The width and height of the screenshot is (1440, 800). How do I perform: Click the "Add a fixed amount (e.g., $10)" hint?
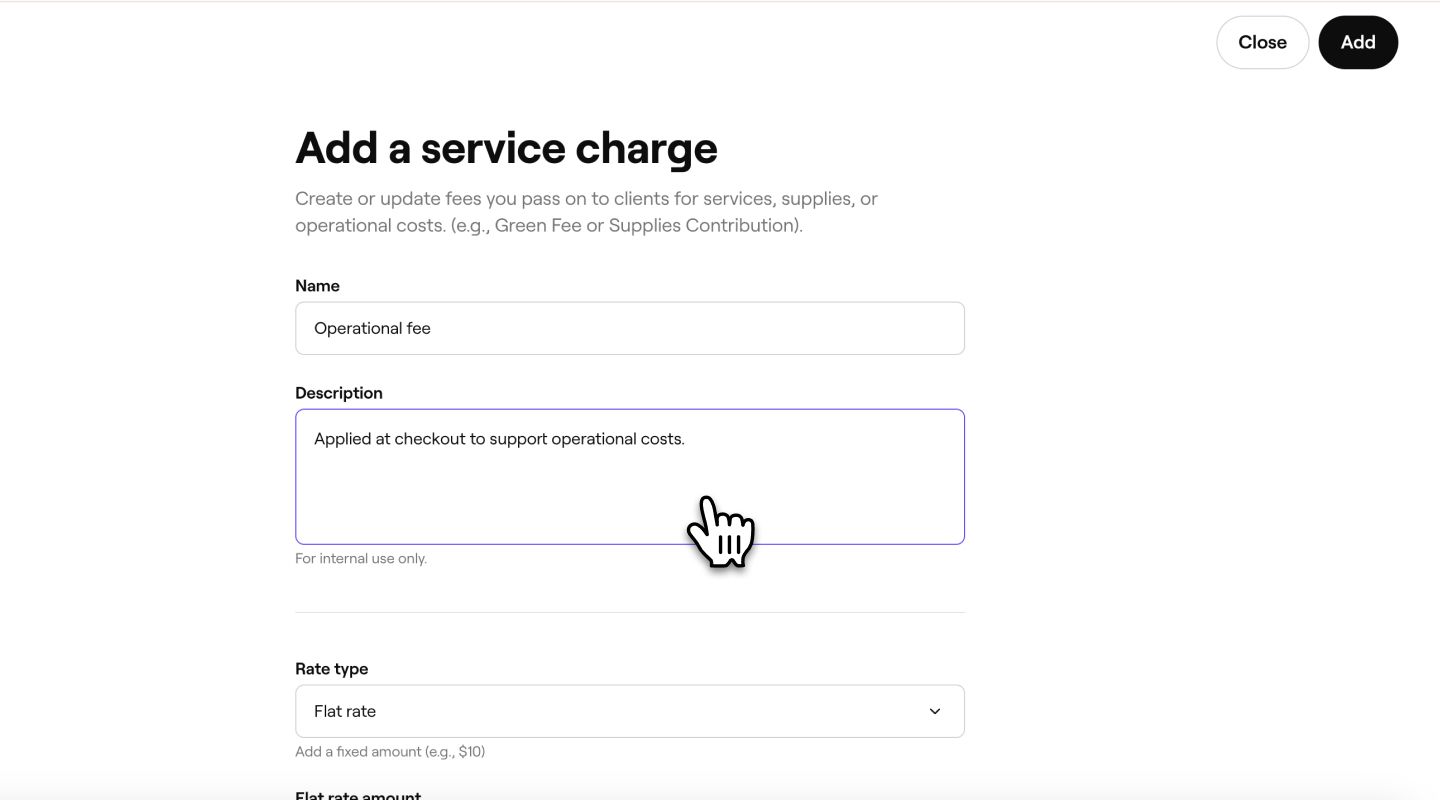point(389,751)
